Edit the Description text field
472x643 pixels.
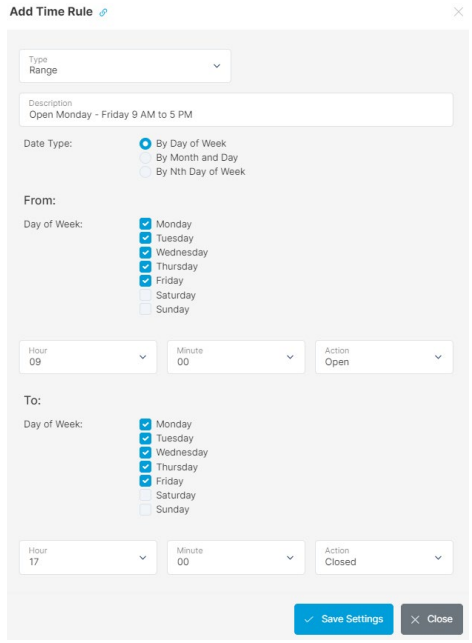pyautogui.click(x=236, y=109)
